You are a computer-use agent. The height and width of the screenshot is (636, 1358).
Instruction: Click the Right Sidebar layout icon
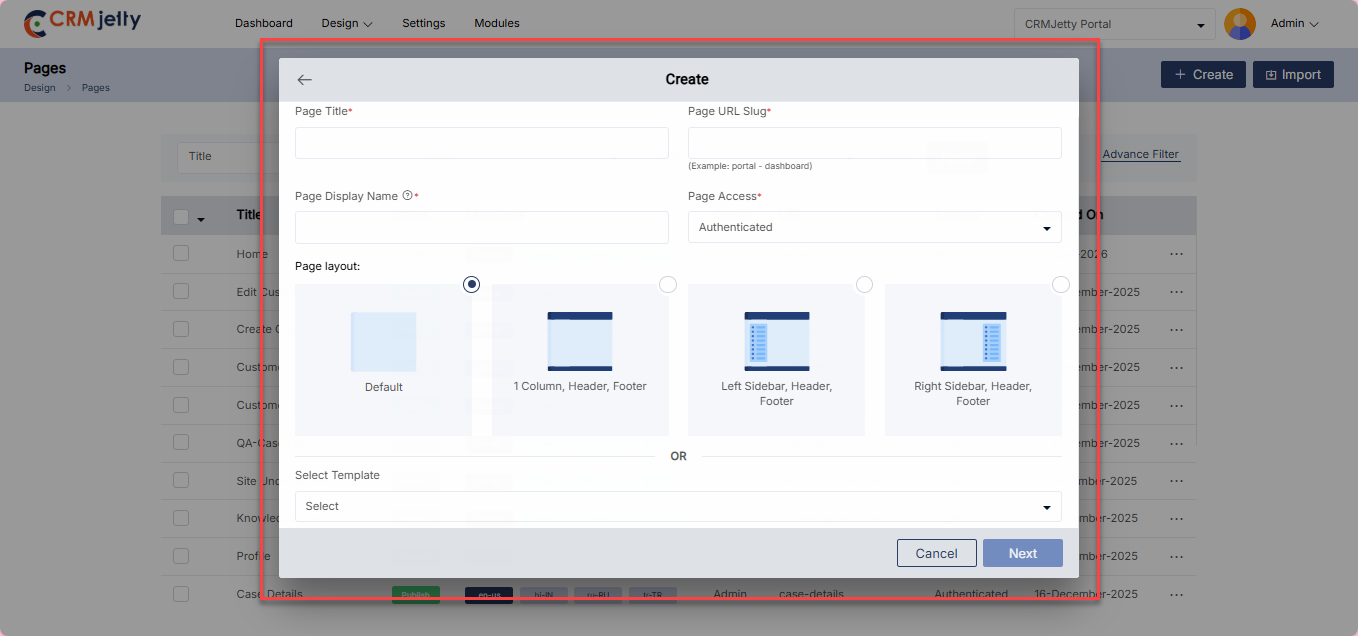tap(973, 342)
